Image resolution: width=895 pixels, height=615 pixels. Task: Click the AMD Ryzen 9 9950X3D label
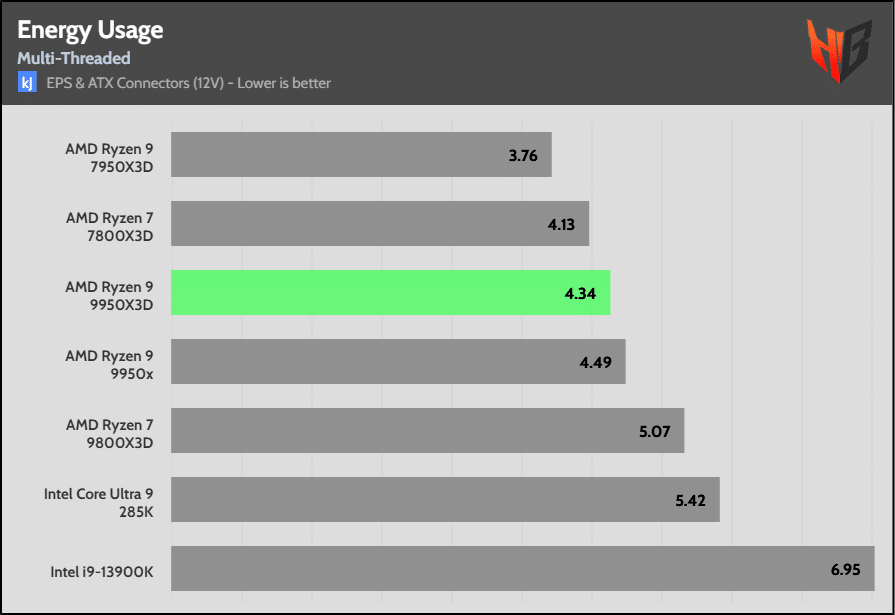pyautogui.click(x=110, y=293)
